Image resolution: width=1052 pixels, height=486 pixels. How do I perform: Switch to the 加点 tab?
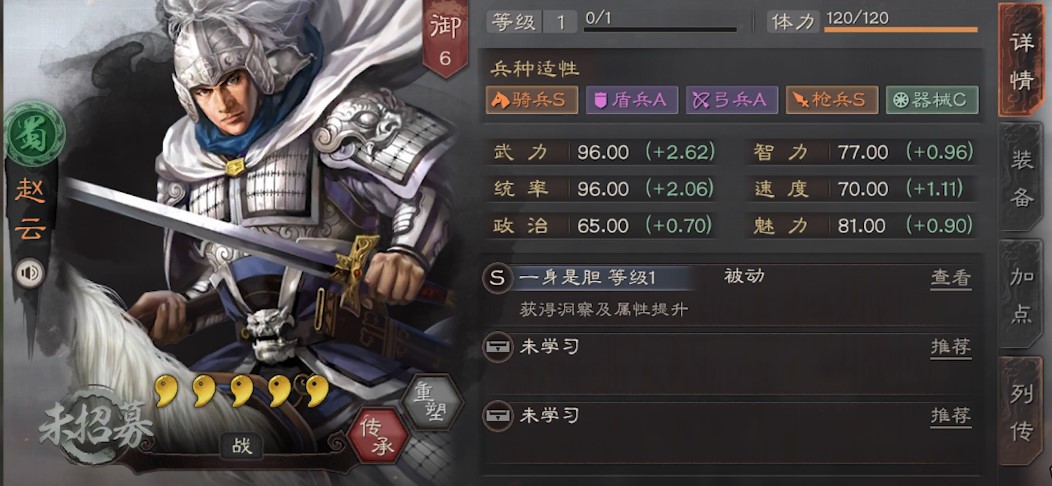[1021, 294]
